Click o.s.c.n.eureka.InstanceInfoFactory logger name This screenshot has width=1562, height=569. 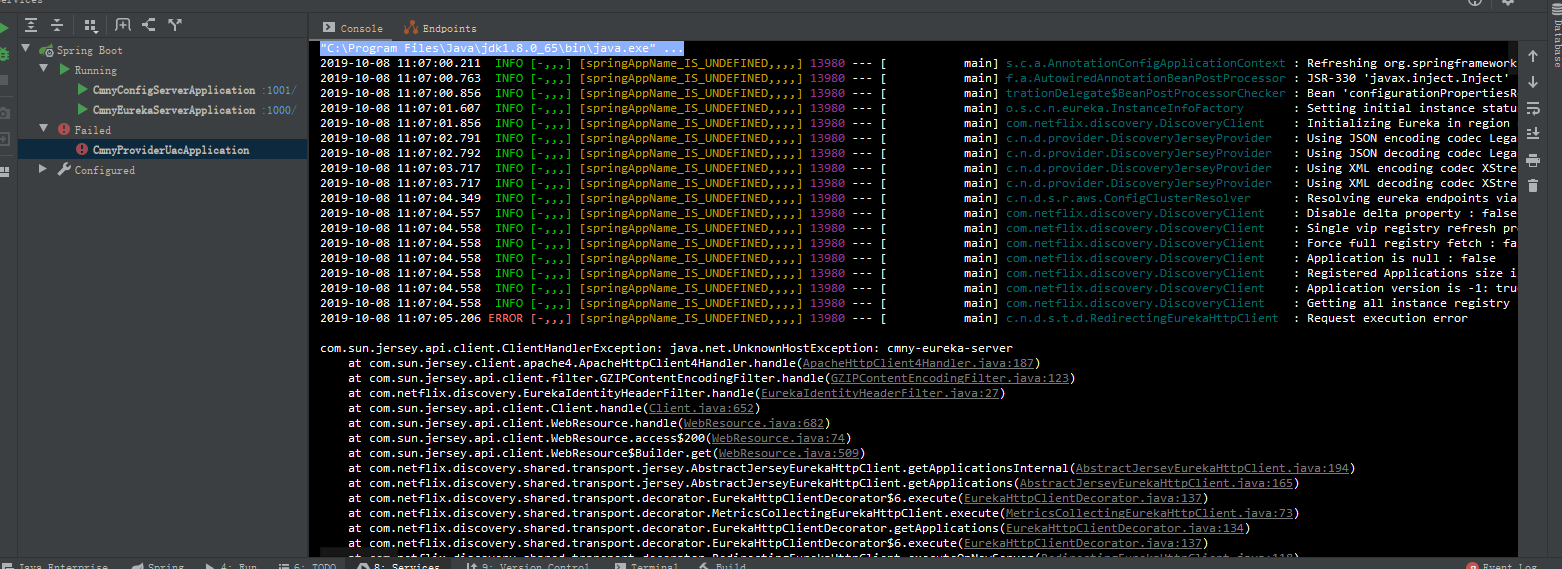1125,108
